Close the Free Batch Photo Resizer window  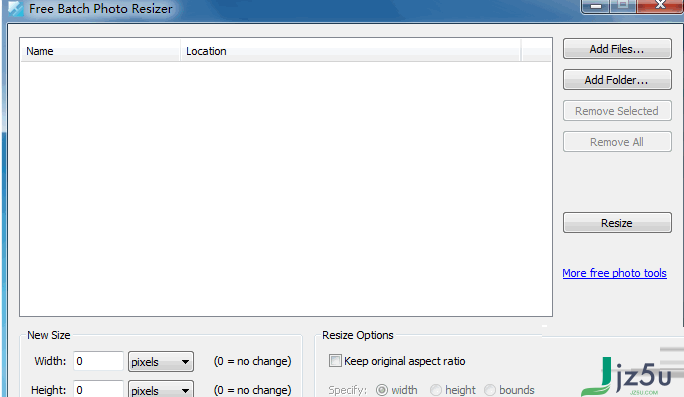coord(660,6)
